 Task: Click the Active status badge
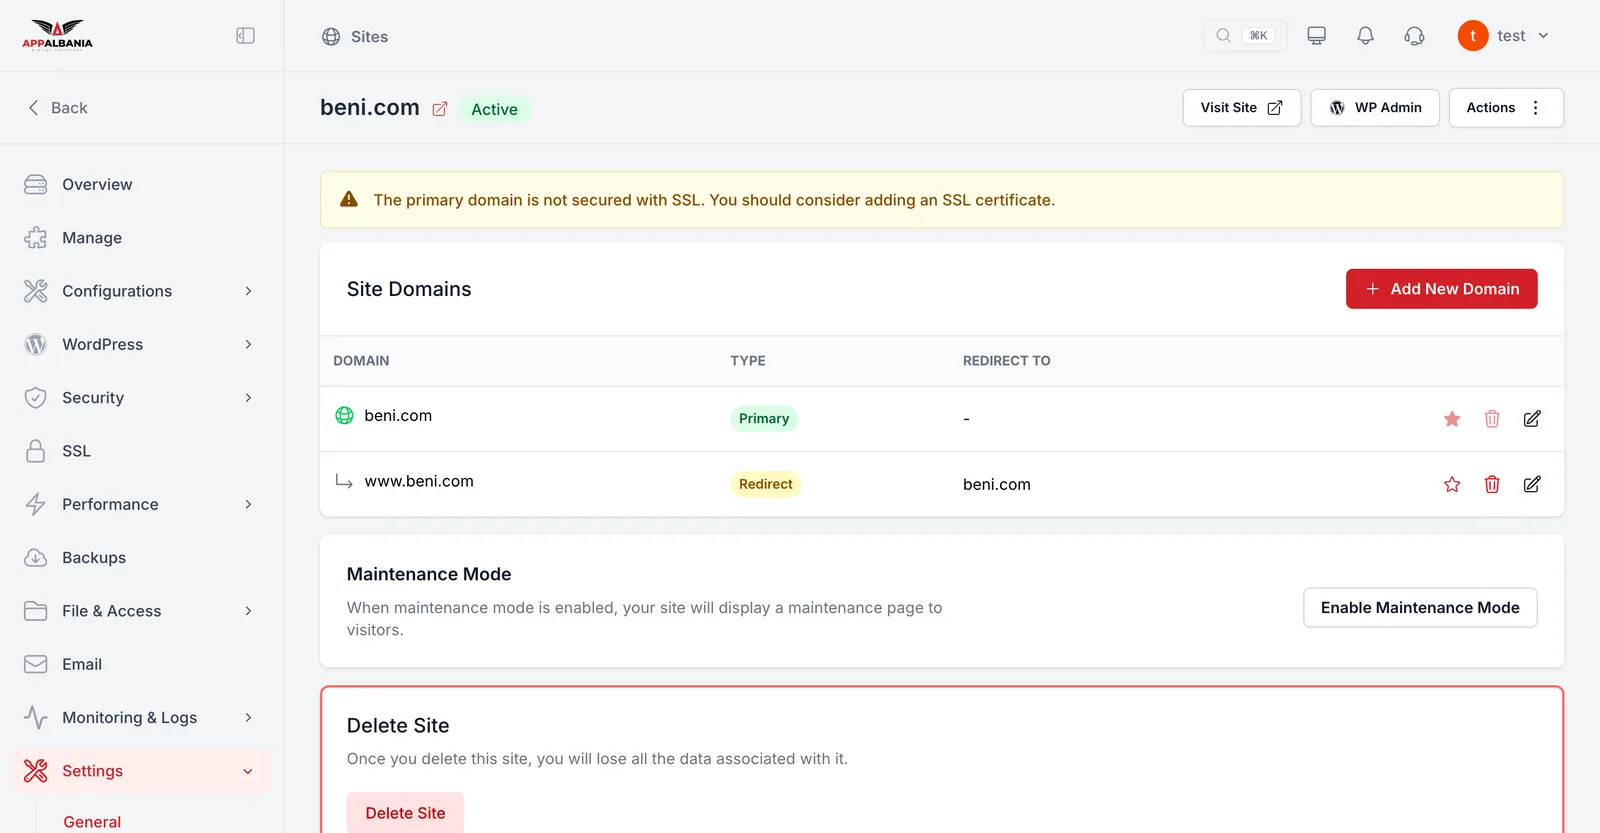[495, 109]
